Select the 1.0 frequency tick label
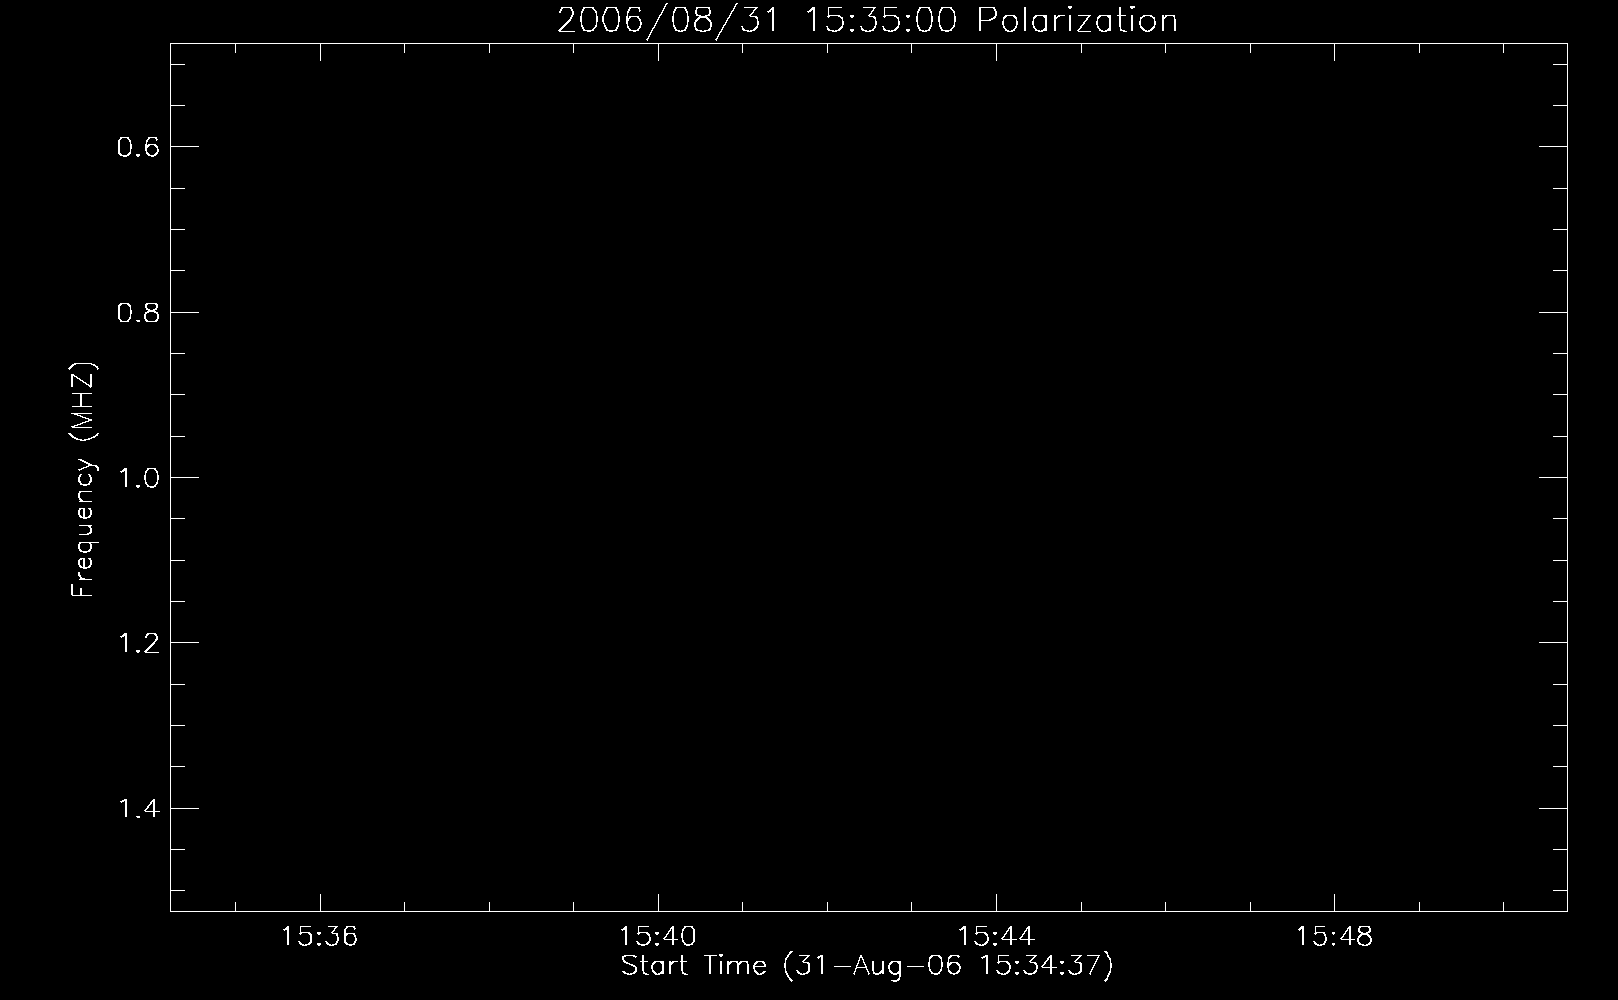Viewport: 1618px width, 1000px height. coord(138,478)
